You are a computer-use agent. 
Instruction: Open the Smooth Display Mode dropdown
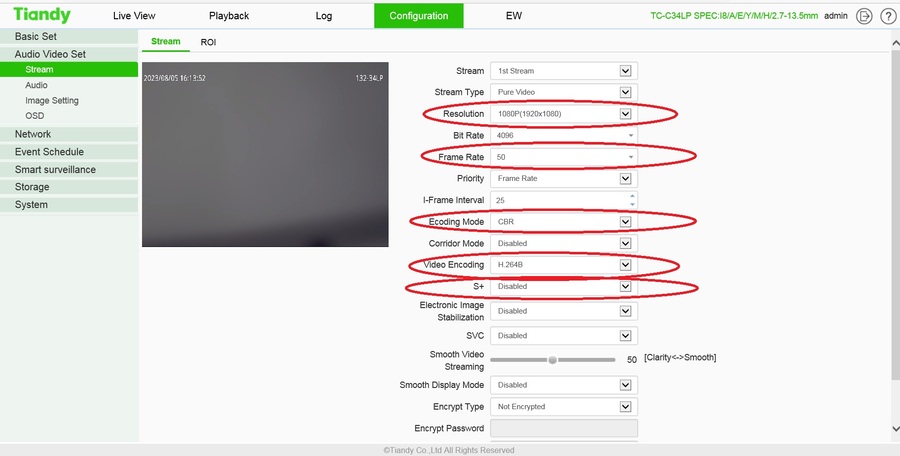point(564,385)
